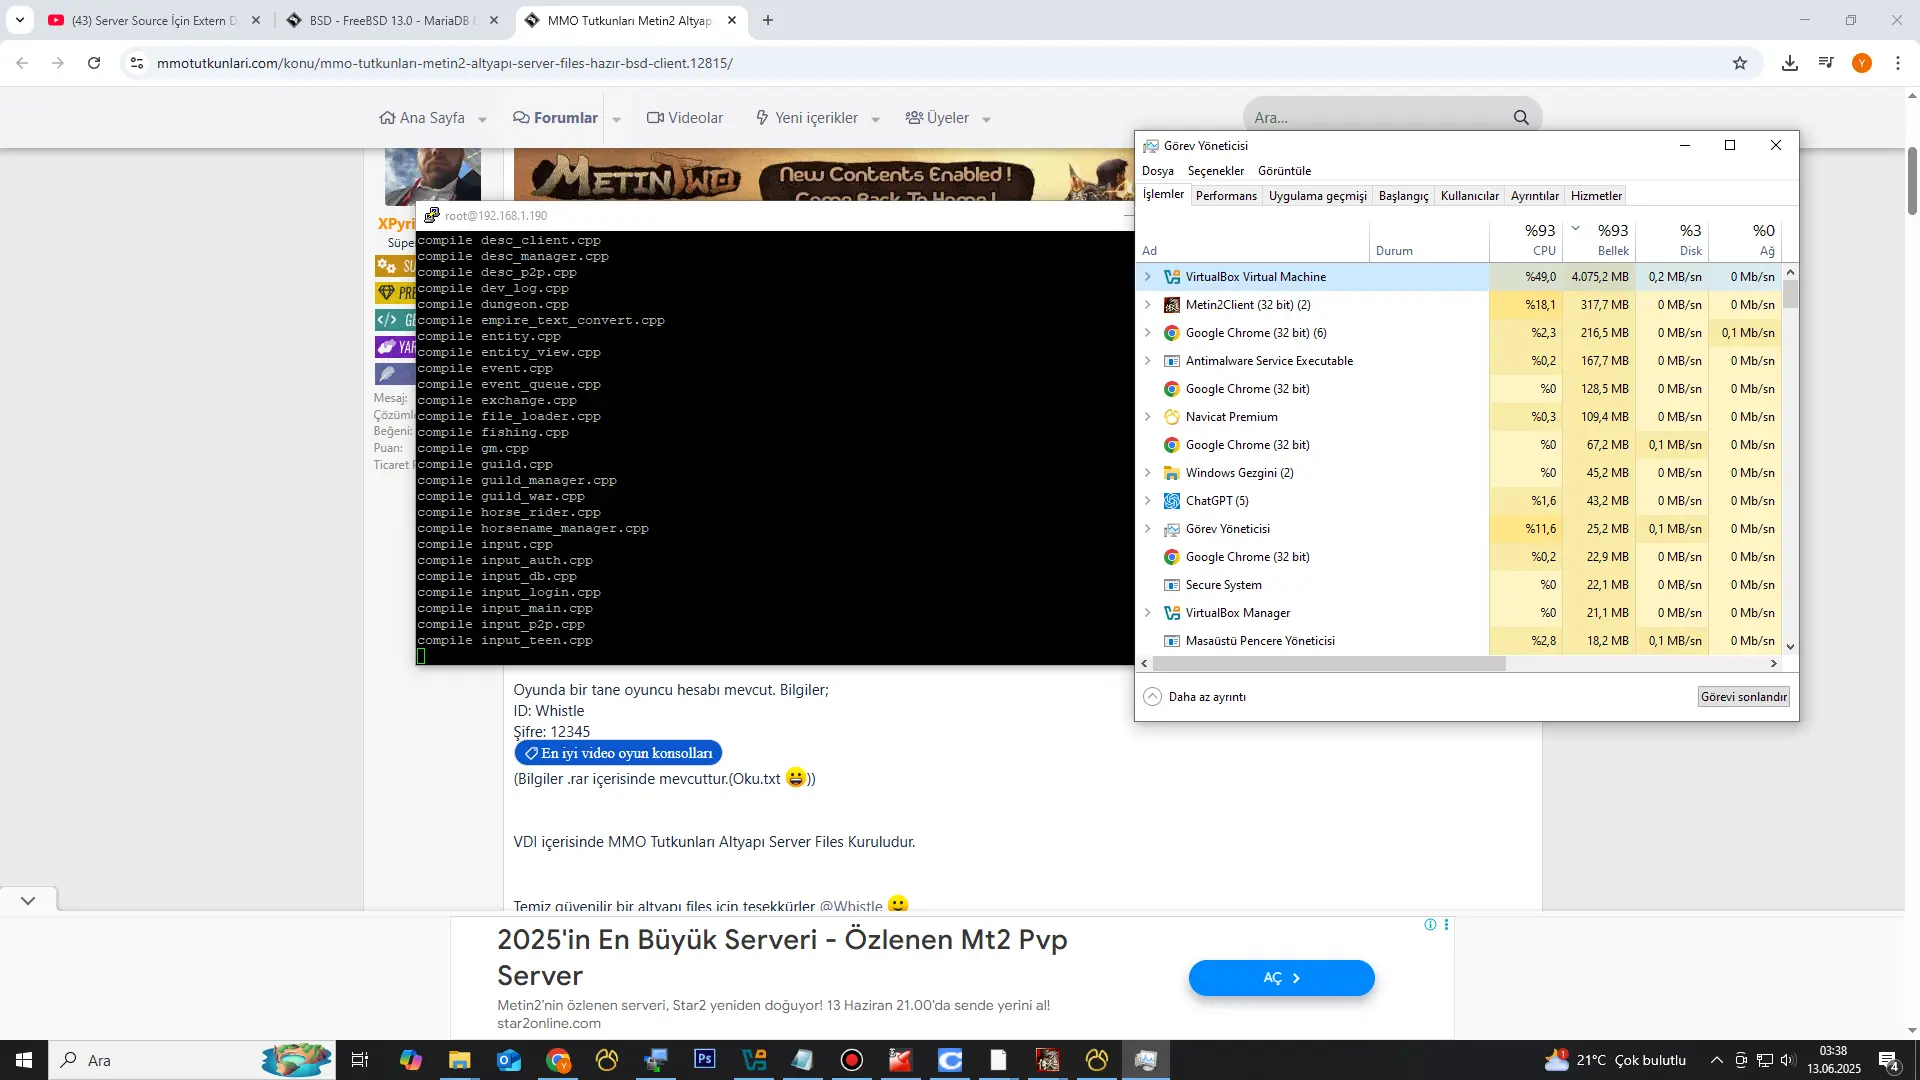Screen dimensions: 1920x1080
Task: Click the ad info icon on banner
Action: (x=1430, y=925)
